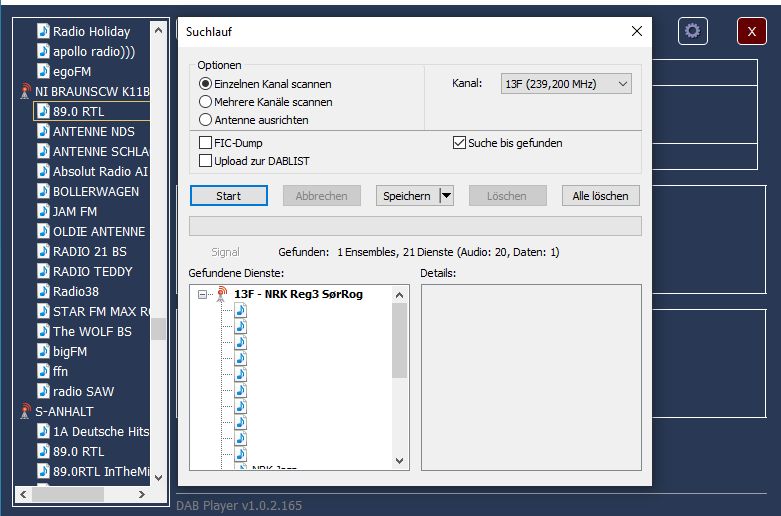The height and width of the screenshot is (516, 781).
Task: Enable the FIC-Dump checkbox
Action: point(206,143)
